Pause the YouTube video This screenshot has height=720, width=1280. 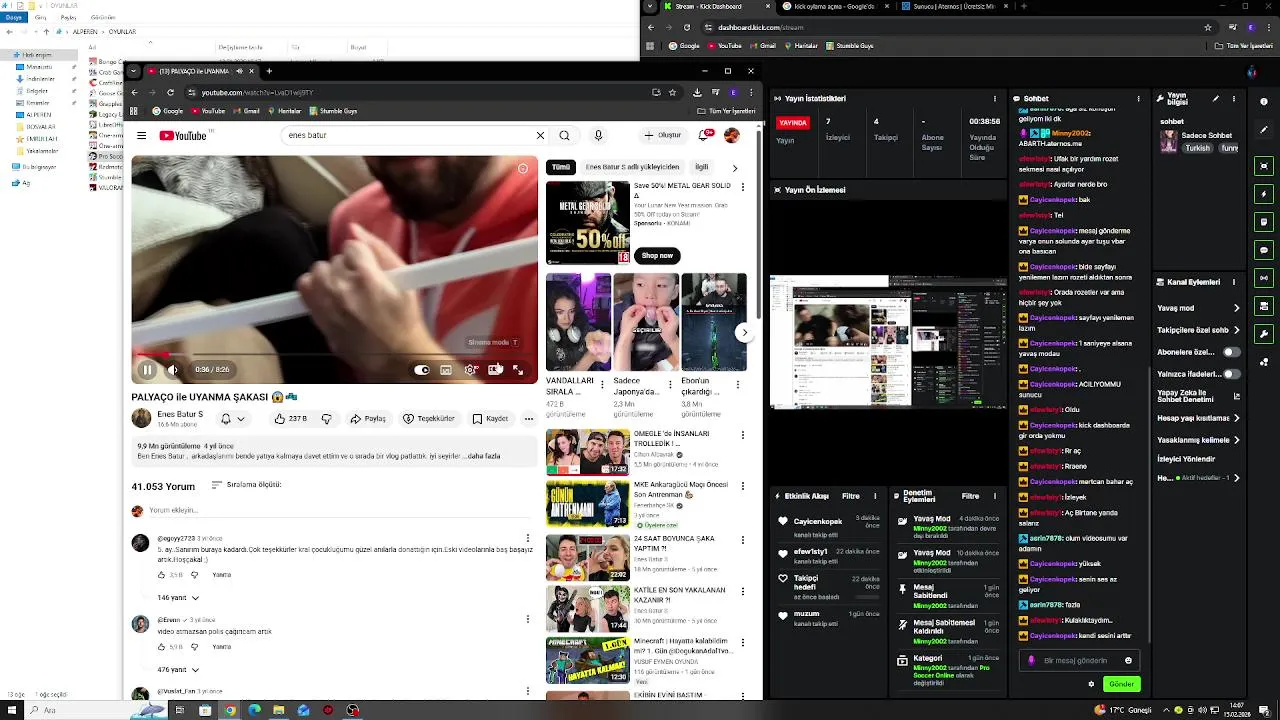147,370
